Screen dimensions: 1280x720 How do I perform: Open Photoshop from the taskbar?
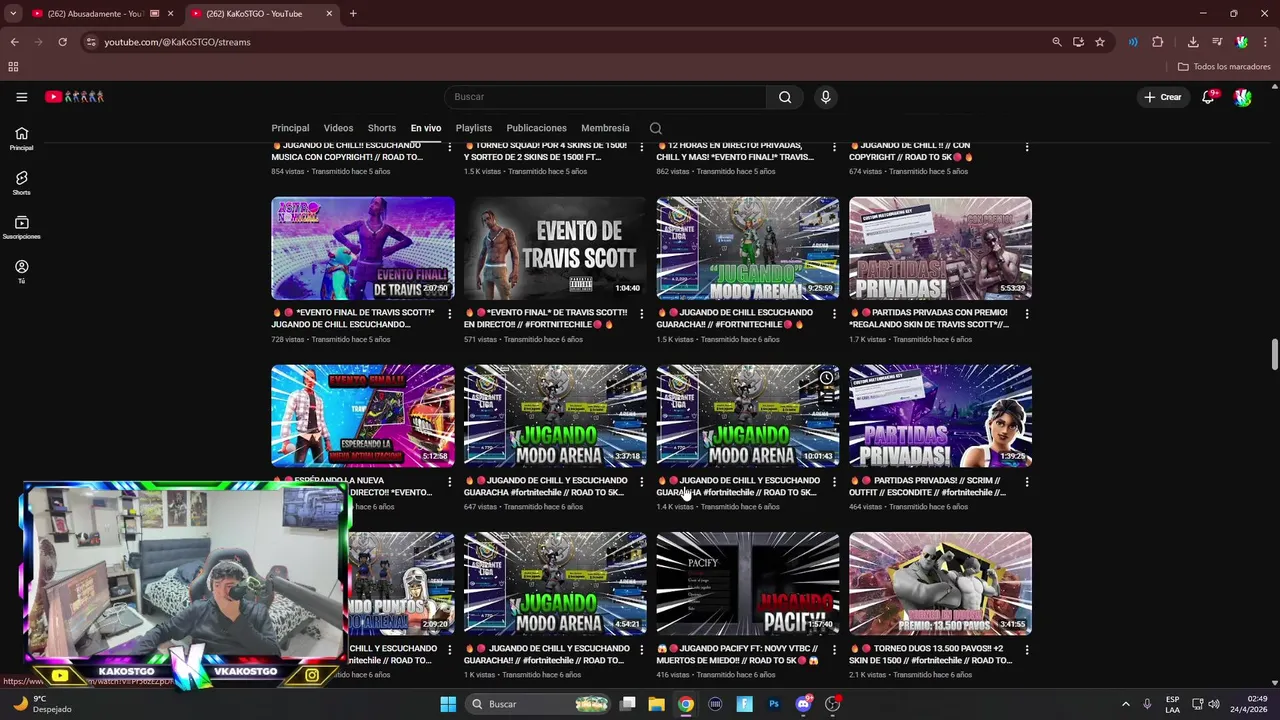(774, 704)
